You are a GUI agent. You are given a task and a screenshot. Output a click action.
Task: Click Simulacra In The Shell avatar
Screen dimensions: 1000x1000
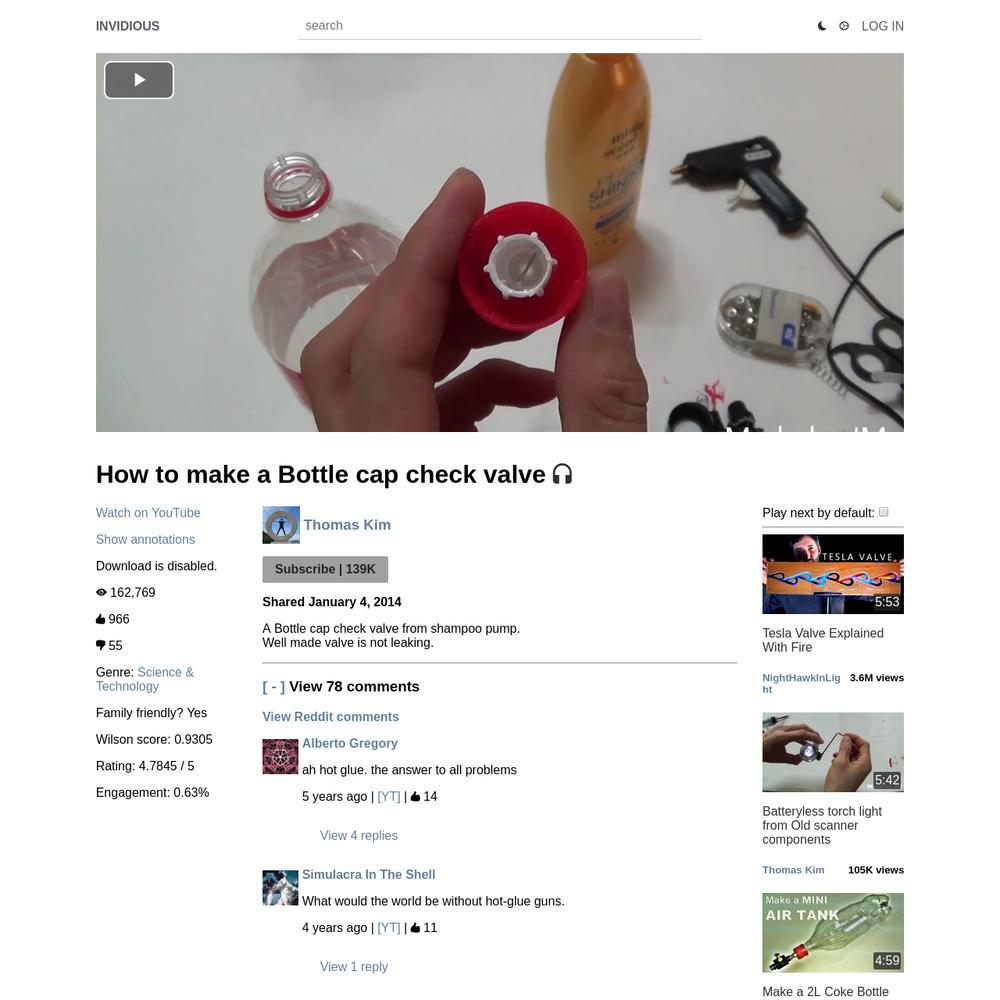281,888
